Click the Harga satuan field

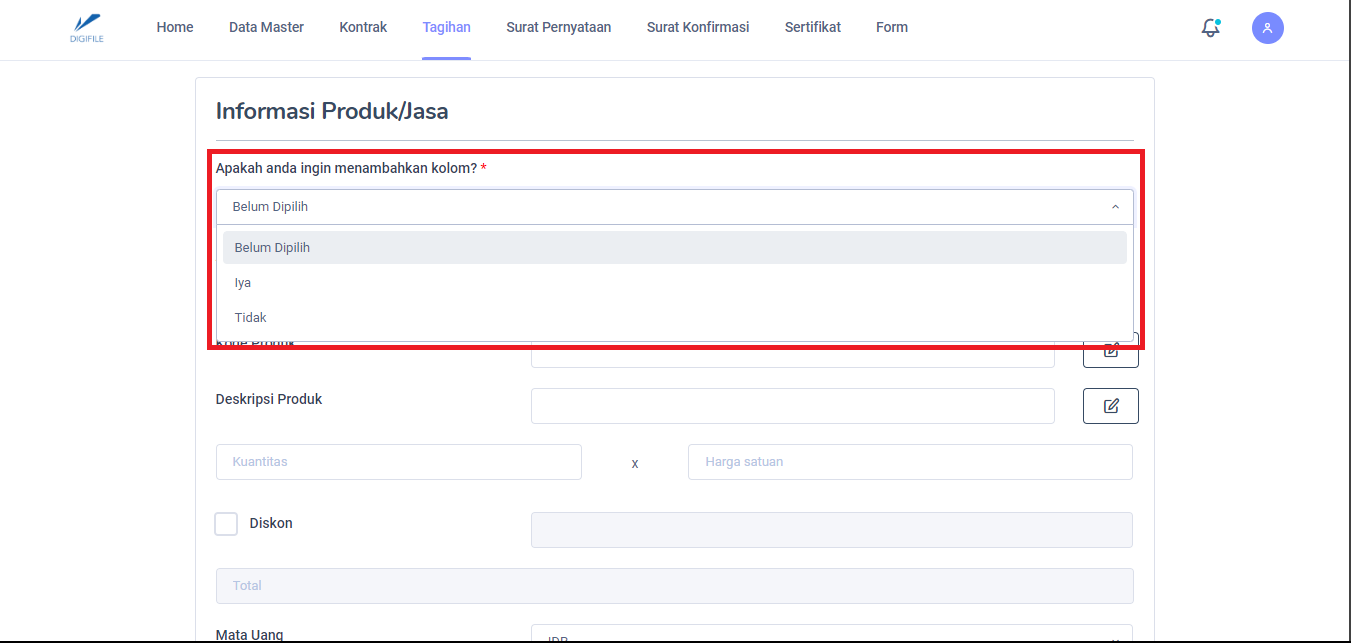click(x=909, y=462)
